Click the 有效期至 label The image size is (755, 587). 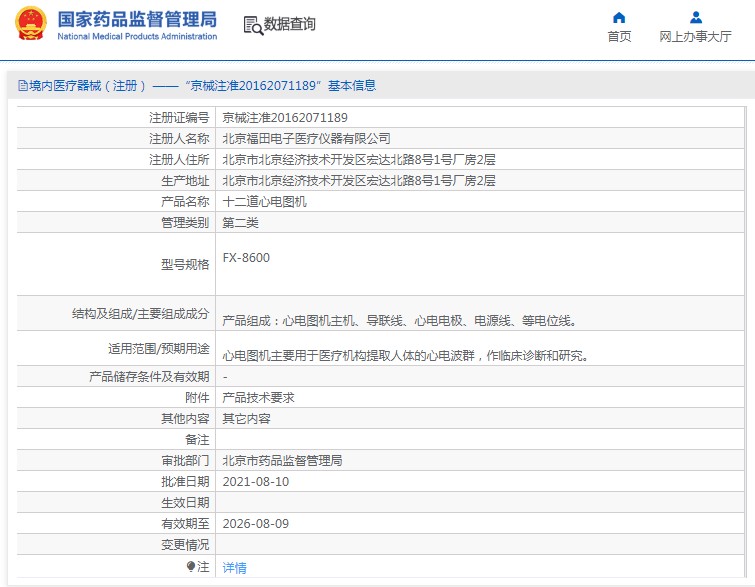coord(185,523)
